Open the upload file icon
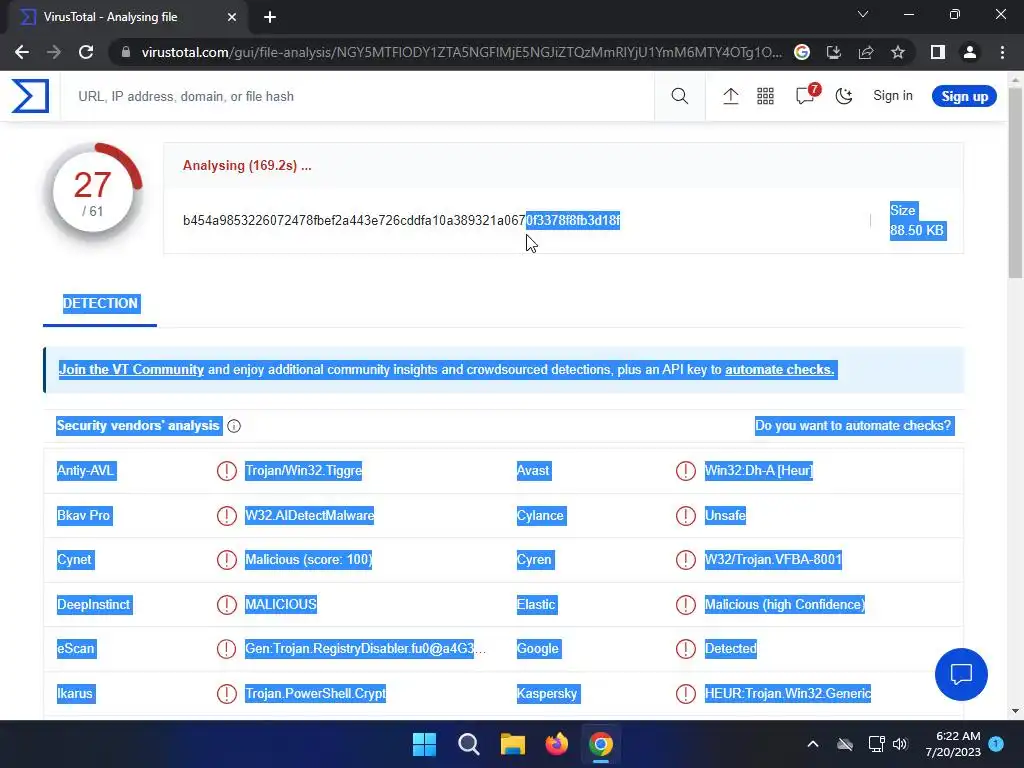The height and width of the screenshot is (768, 1024). pos(730,96)
